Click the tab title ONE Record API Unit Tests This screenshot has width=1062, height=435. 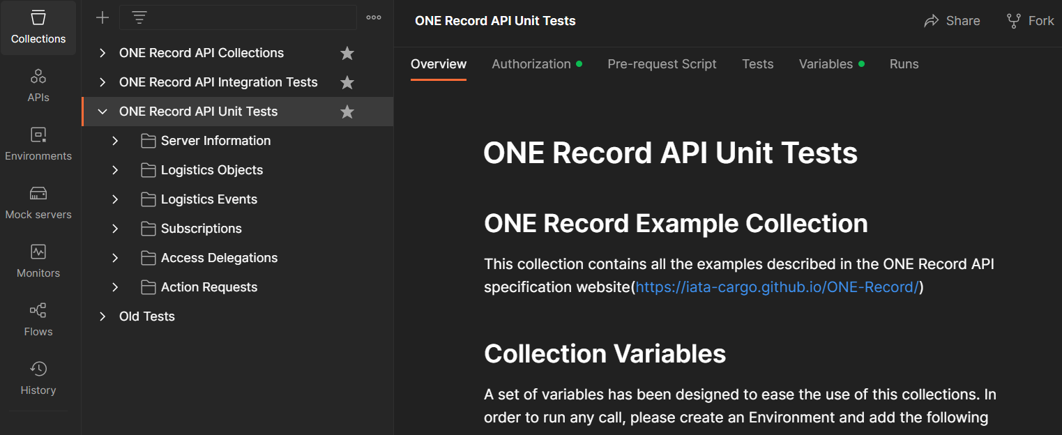click(x=495, y=21)
